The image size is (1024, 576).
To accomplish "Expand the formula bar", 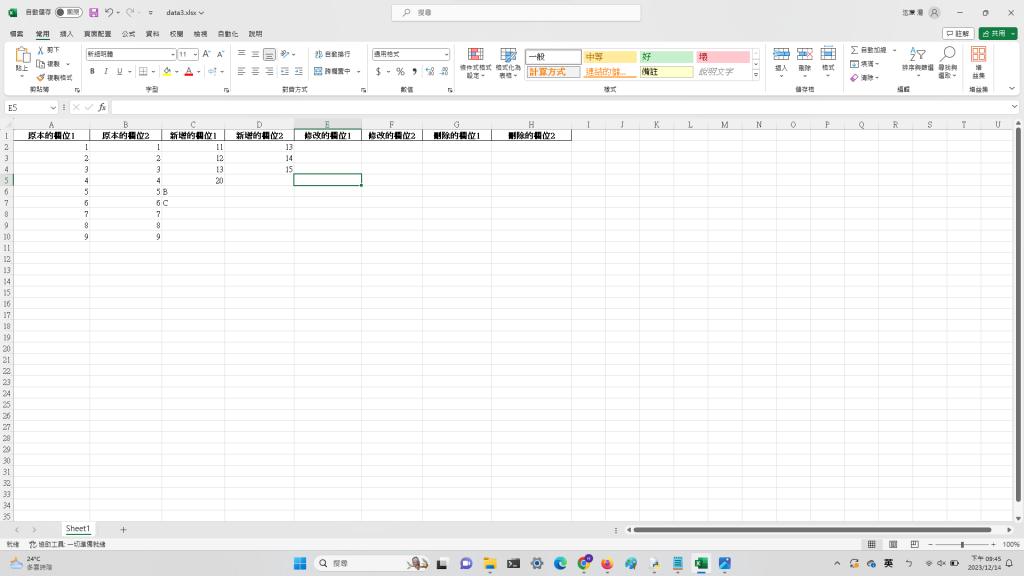I will coord(1014,107).
